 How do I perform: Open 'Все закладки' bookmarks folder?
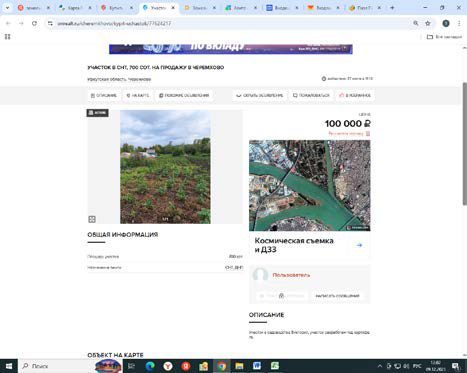(444, 37)
